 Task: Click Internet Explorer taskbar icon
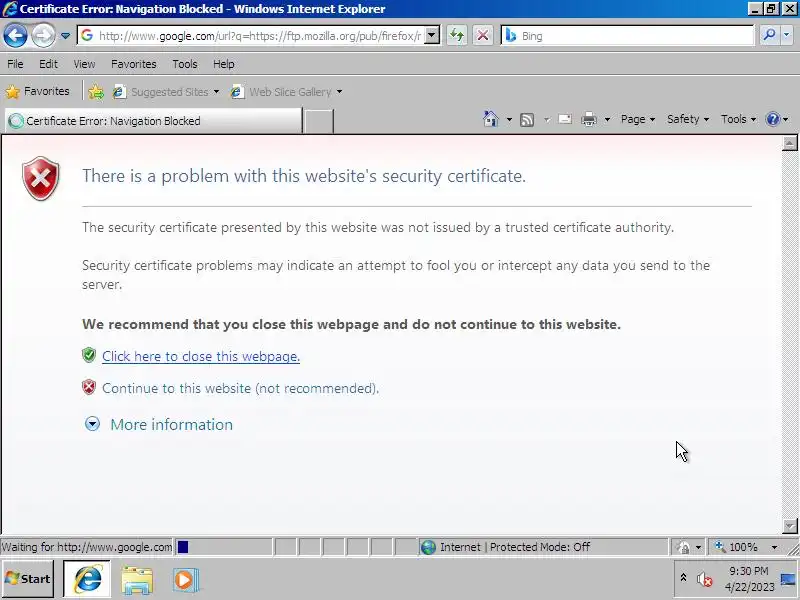pos(87,579)
